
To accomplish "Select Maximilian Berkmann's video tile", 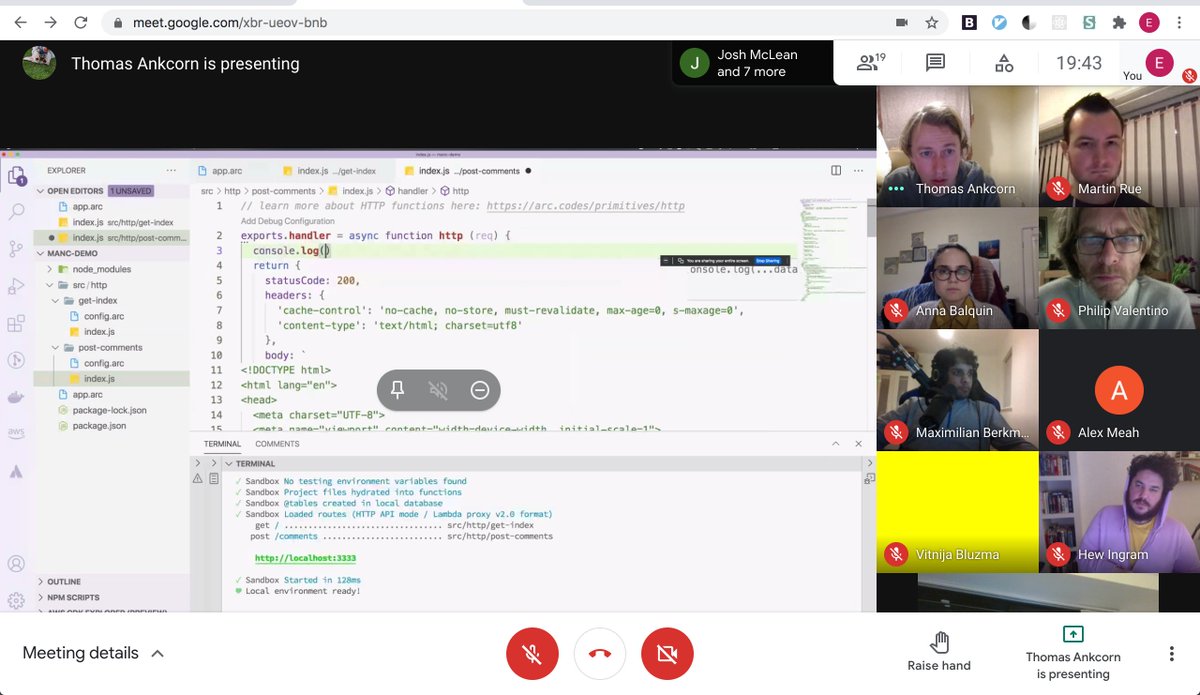I will click(957, 390).
